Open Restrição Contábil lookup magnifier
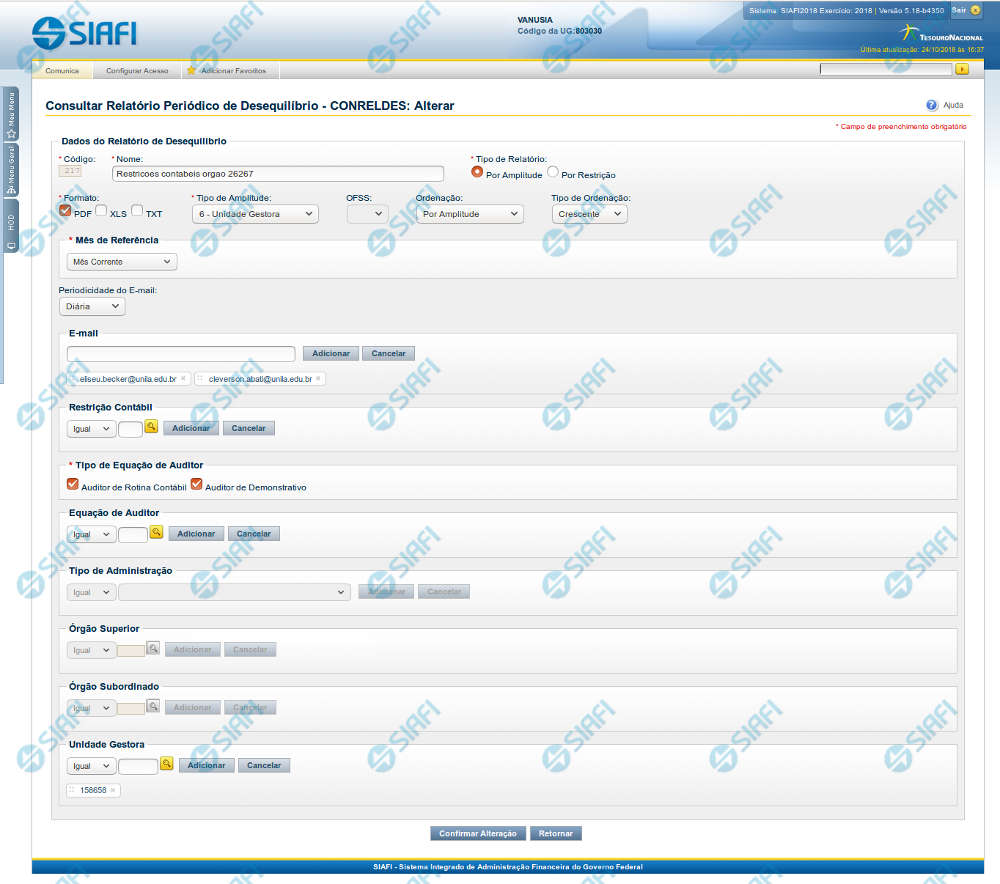 151,427
